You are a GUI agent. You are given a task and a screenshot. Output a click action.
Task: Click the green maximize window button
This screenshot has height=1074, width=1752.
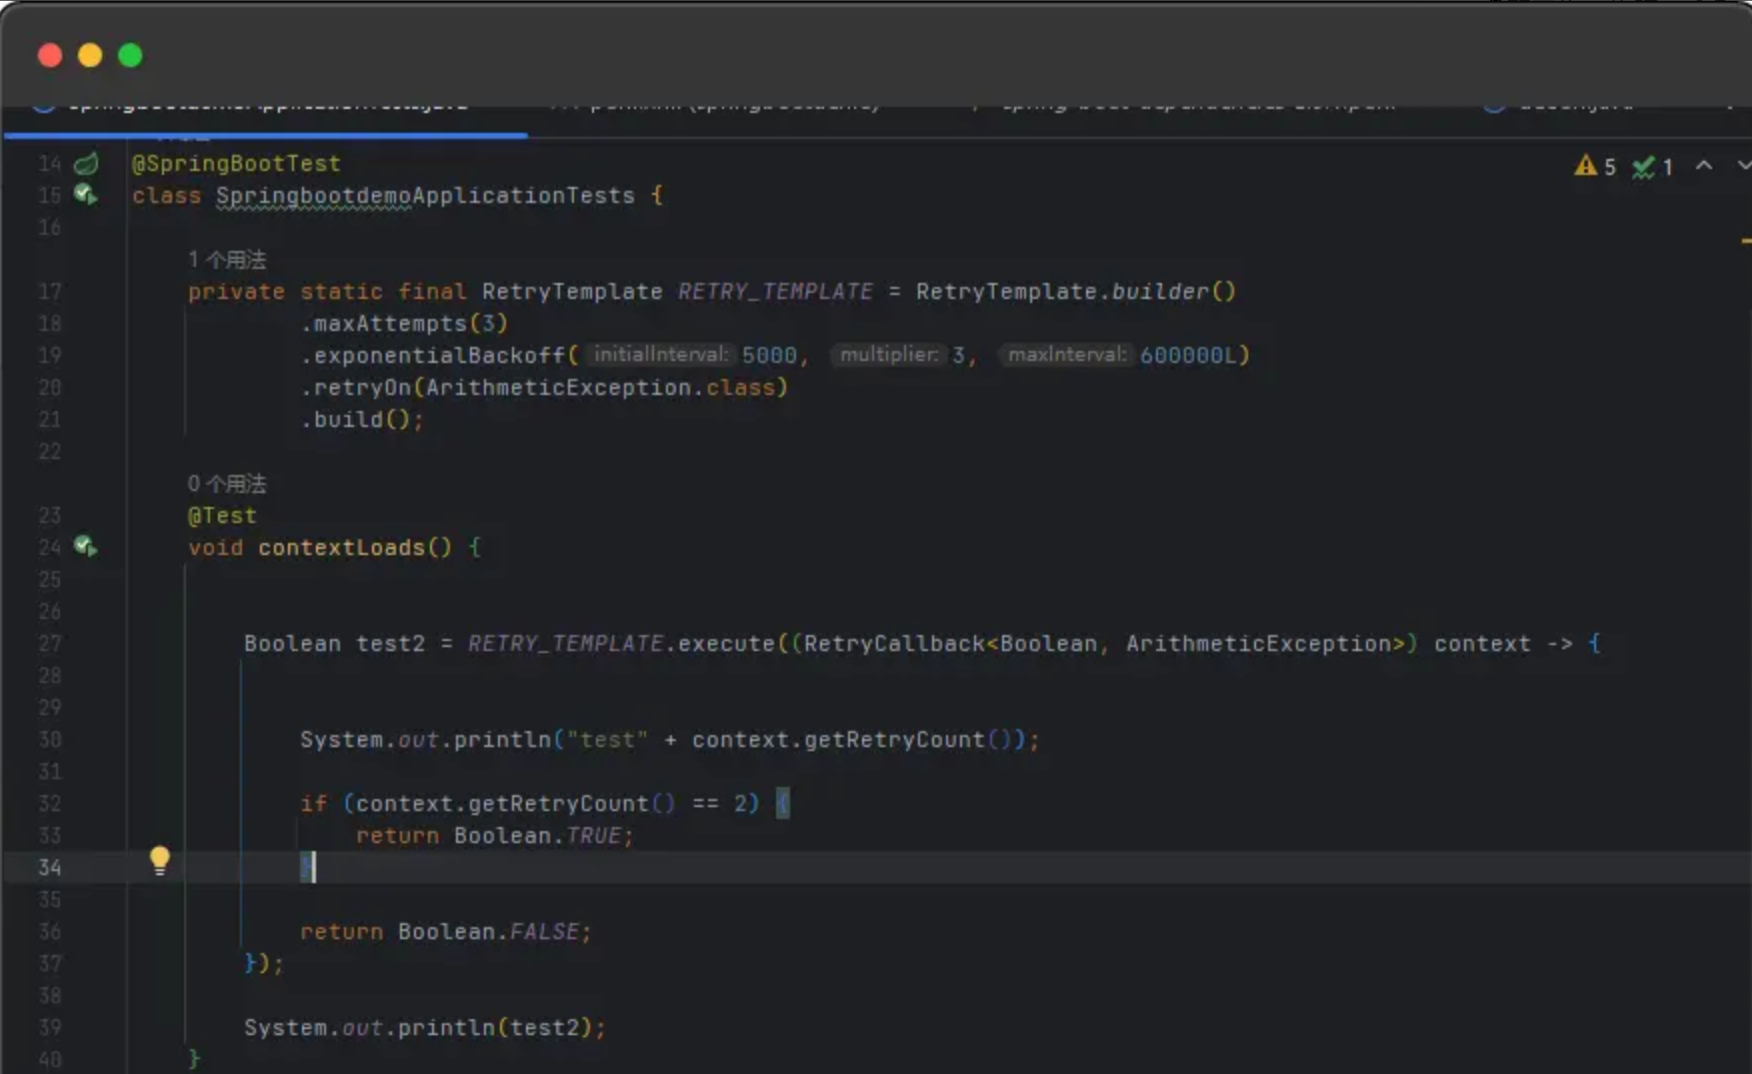point(130,55)
